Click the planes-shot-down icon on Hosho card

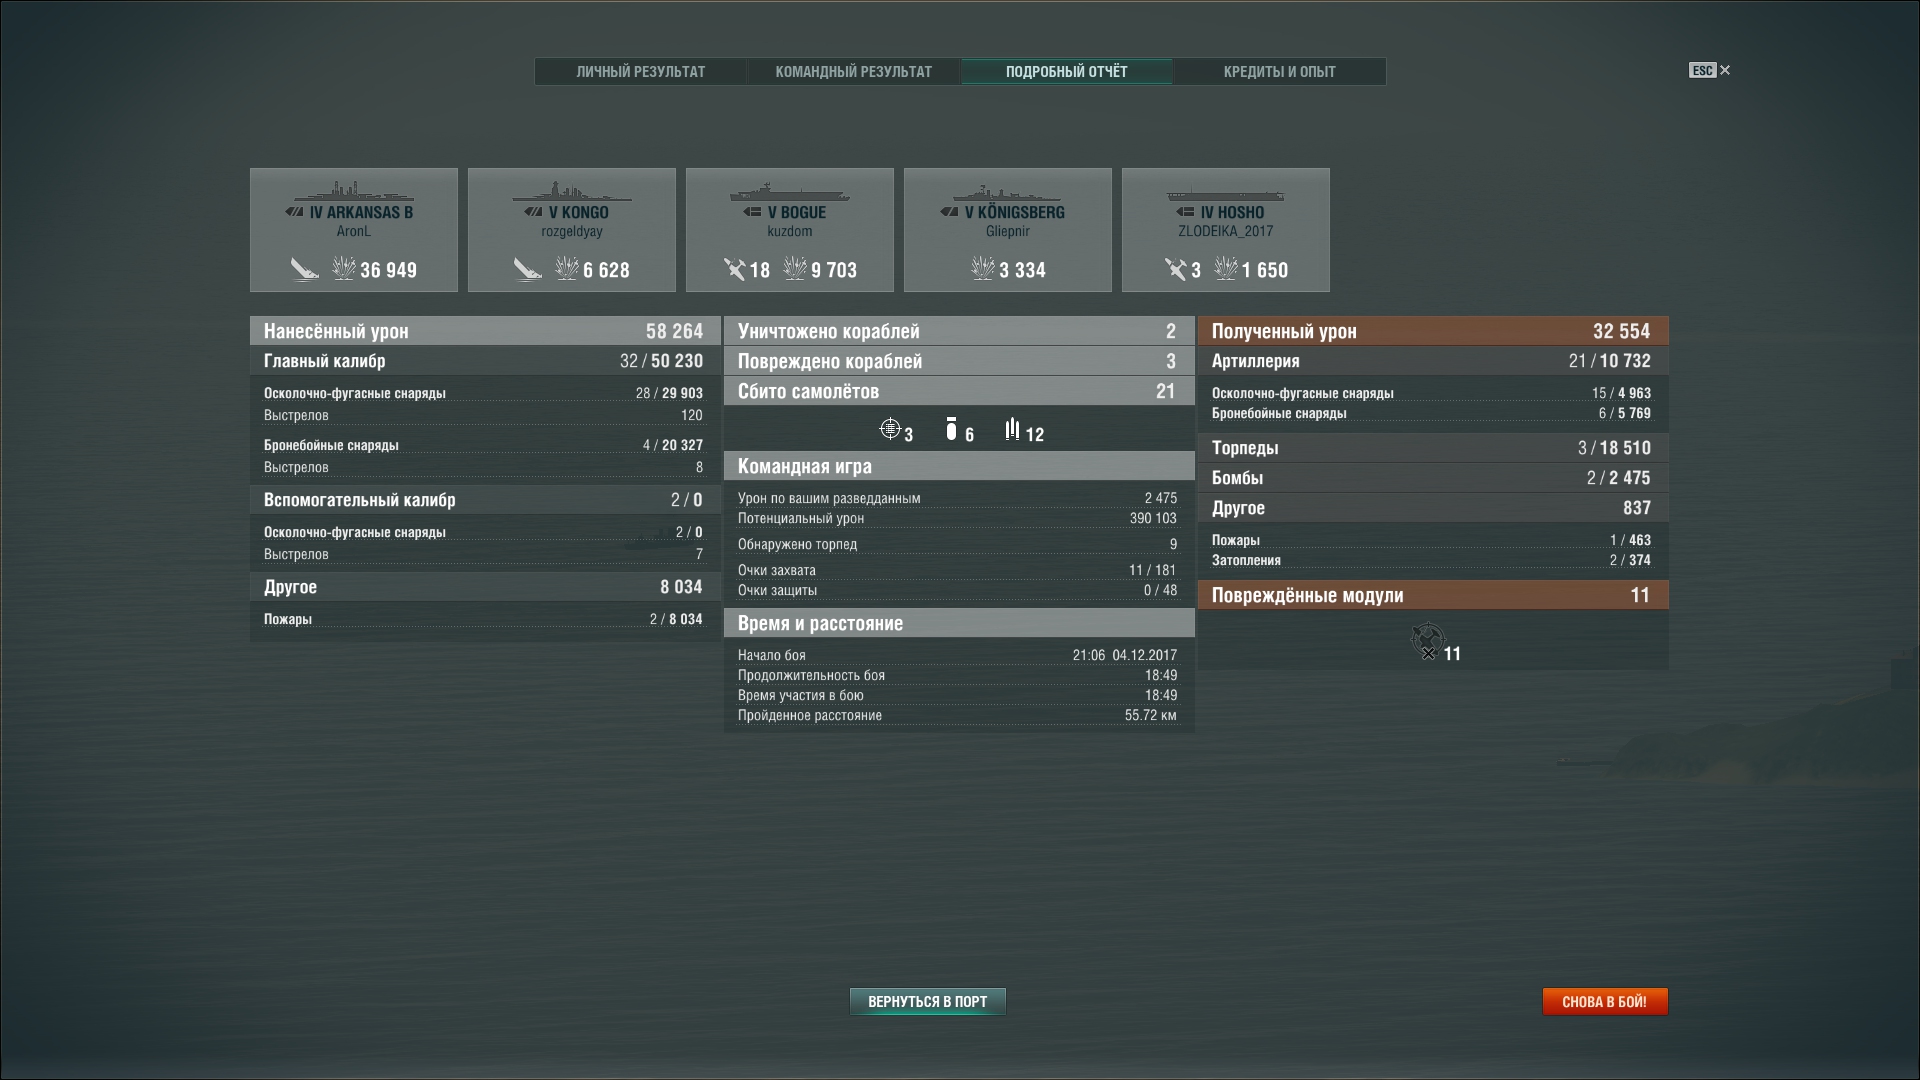[1175, 269]
